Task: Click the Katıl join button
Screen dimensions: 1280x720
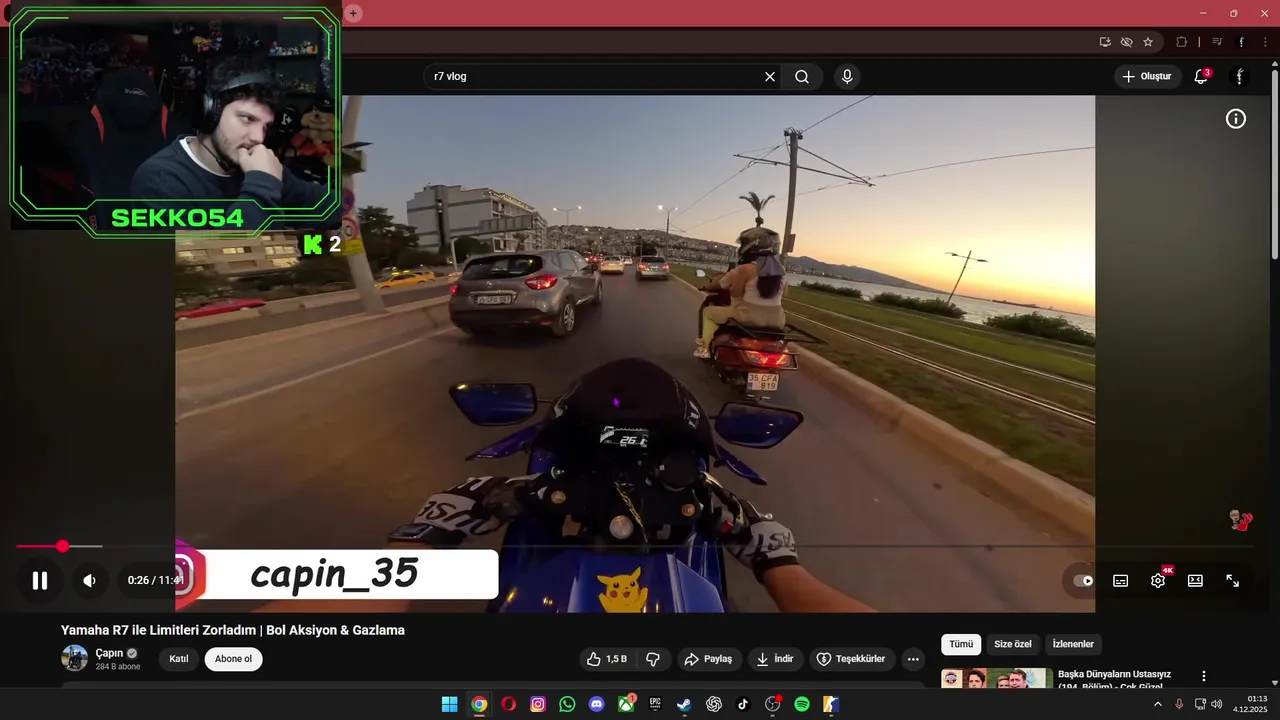Action: coord(179,659)
